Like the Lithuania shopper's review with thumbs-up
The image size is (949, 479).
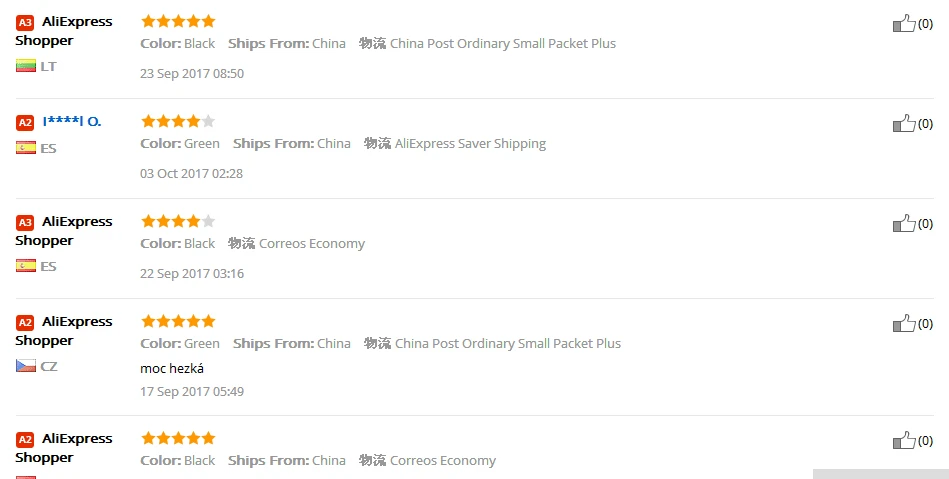(x=904, y=23)
